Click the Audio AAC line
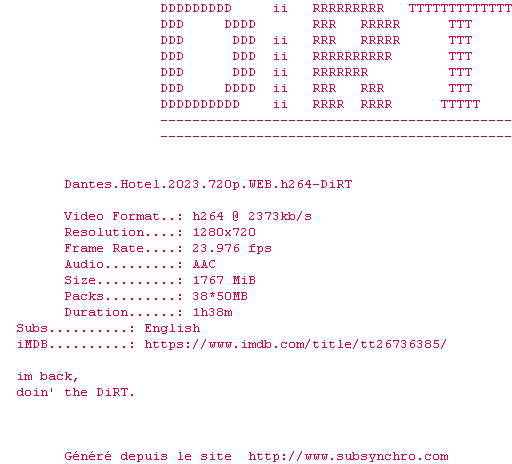This screenshot has height=464, width=512. 140,264
